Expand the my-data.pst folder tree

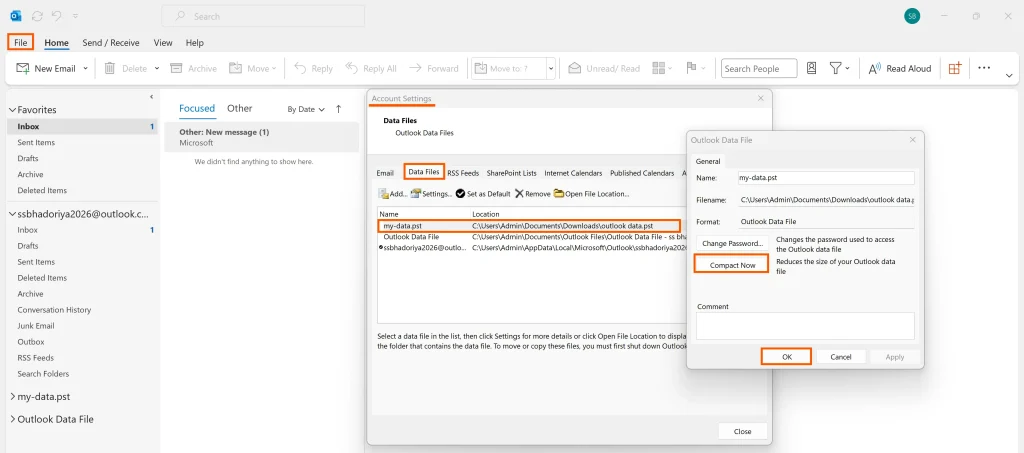[x=13, y=396]
